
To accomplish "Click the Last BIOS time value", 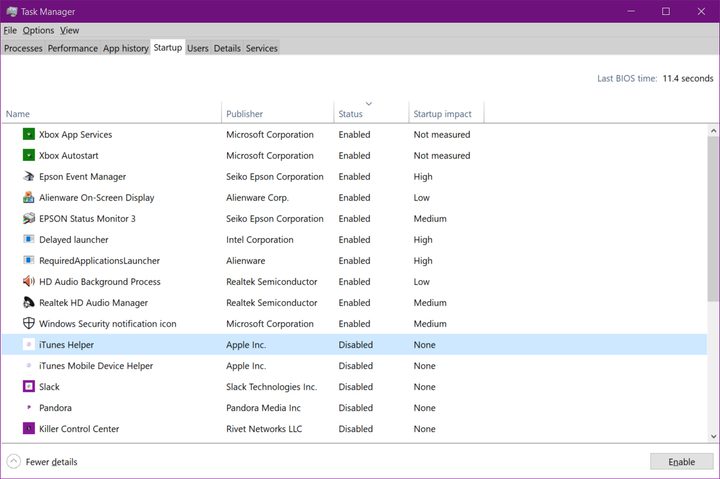I will (687, 79).
